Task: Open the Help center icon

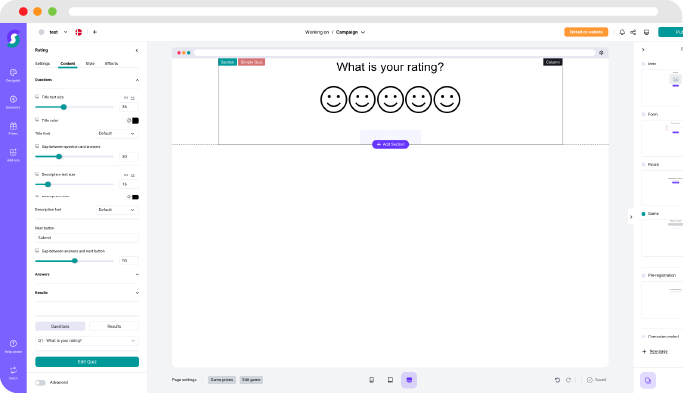Action: [x=13, y=346]
